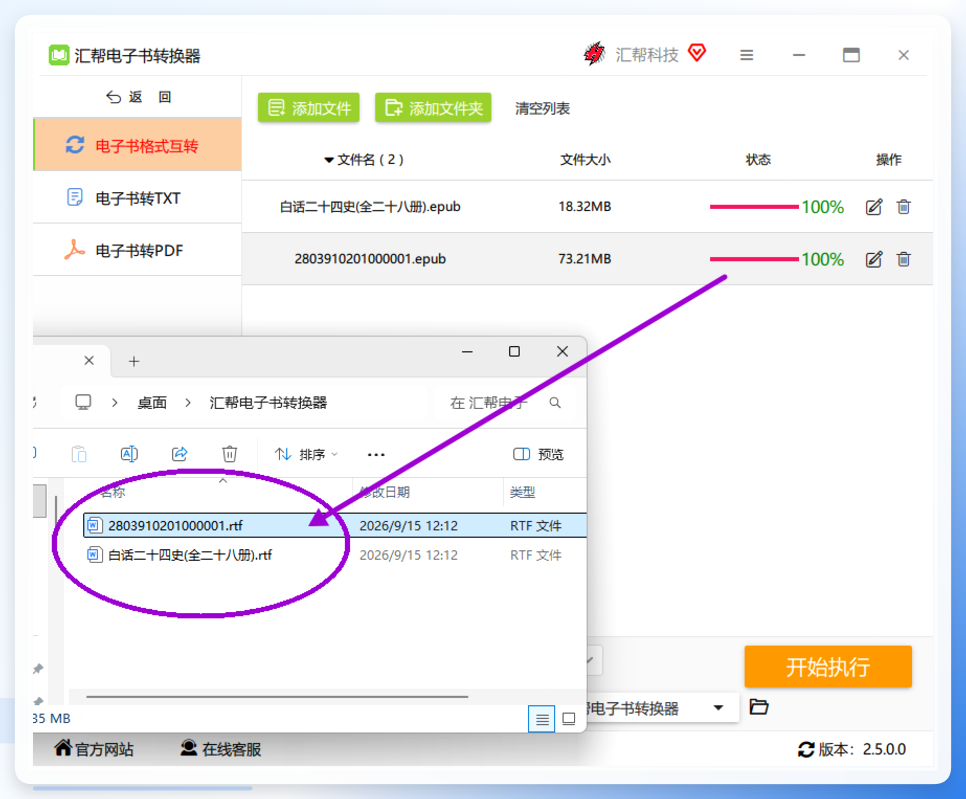Image resolution: width=966 pixels, height=799 pixels.
Task: Delete the 2803910201000001.epub row
Action: coord(904,259)
